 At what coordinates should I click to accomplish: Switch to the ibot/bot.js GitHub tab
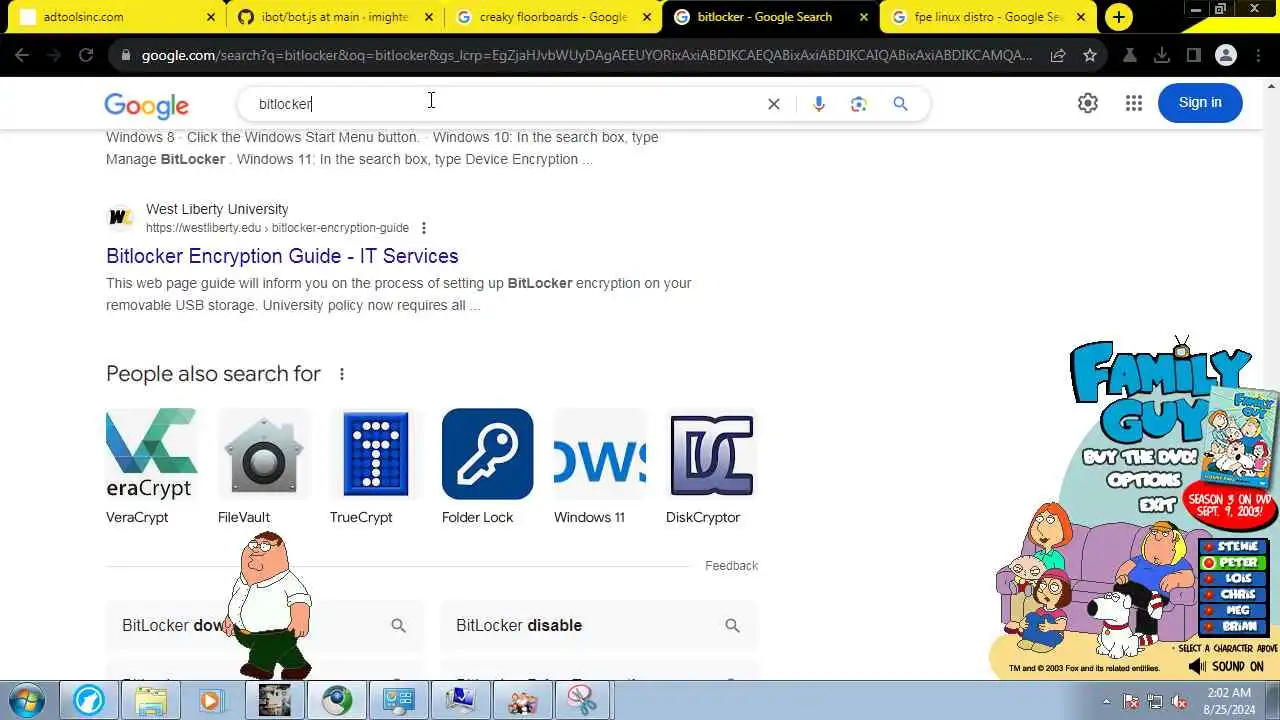335,17
